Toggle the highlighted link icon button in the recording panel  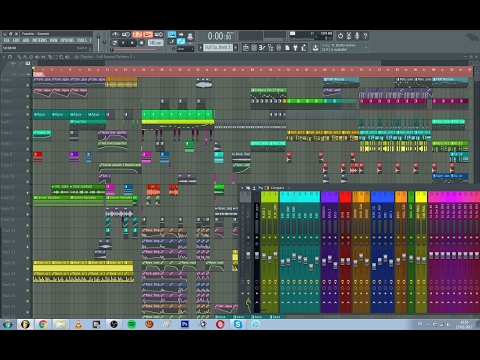pyautogui.click(x=181, y=41)
